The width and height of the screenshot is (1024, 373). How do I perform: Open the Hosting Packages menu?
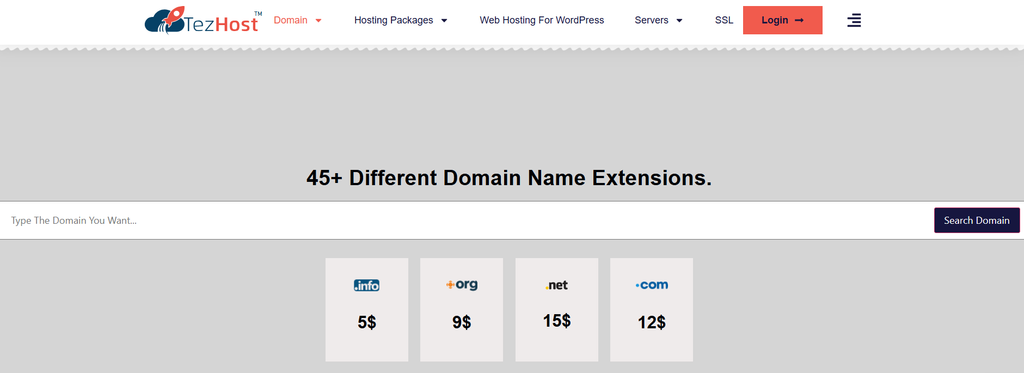394,20
